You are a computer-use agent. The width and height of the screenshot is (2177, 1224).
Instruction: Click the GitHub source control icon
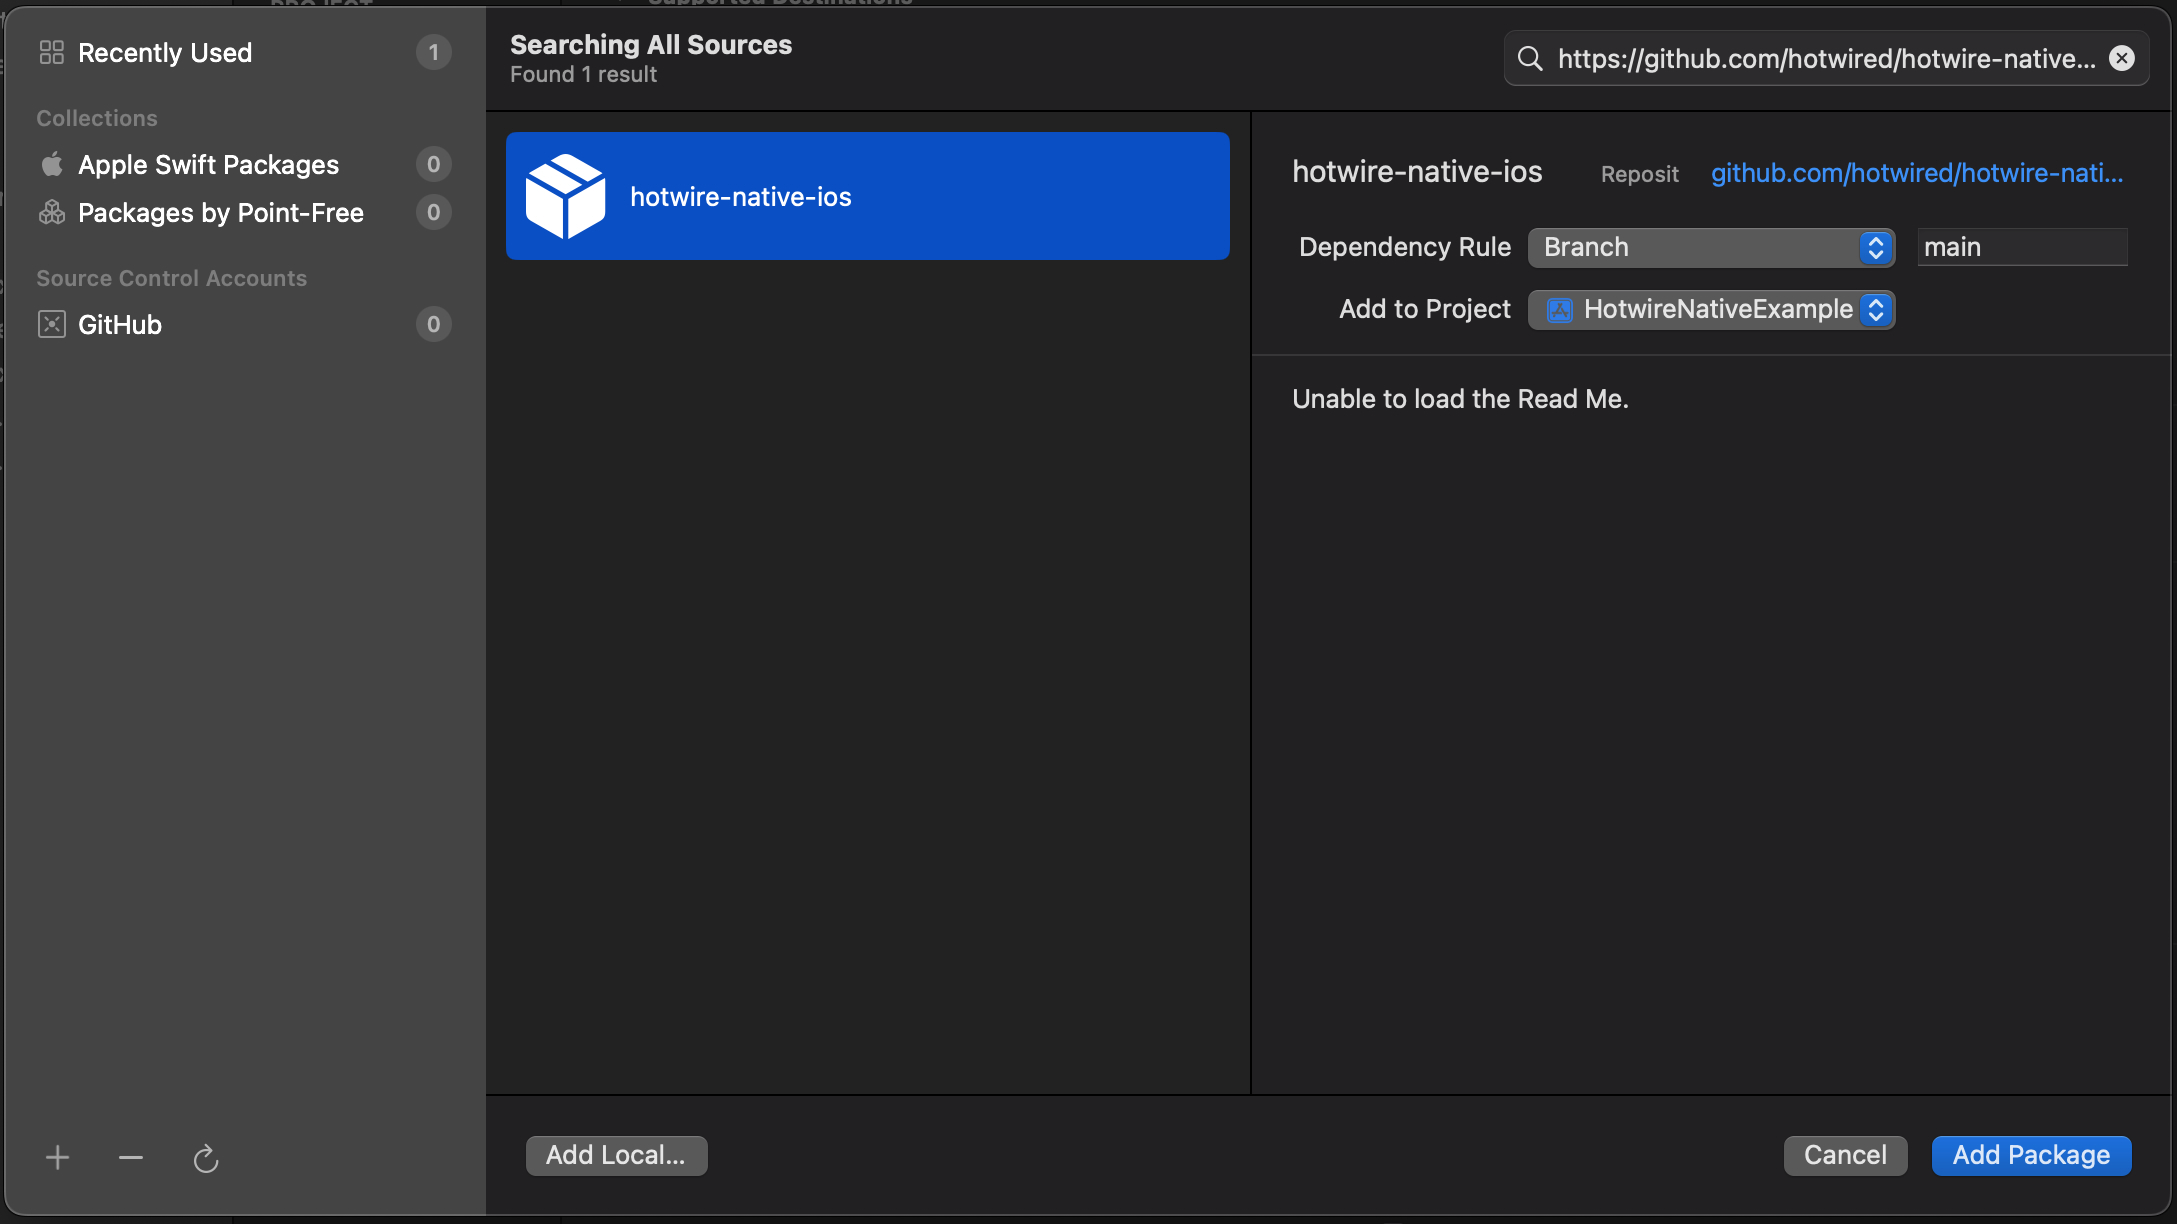tap(52, 323)
